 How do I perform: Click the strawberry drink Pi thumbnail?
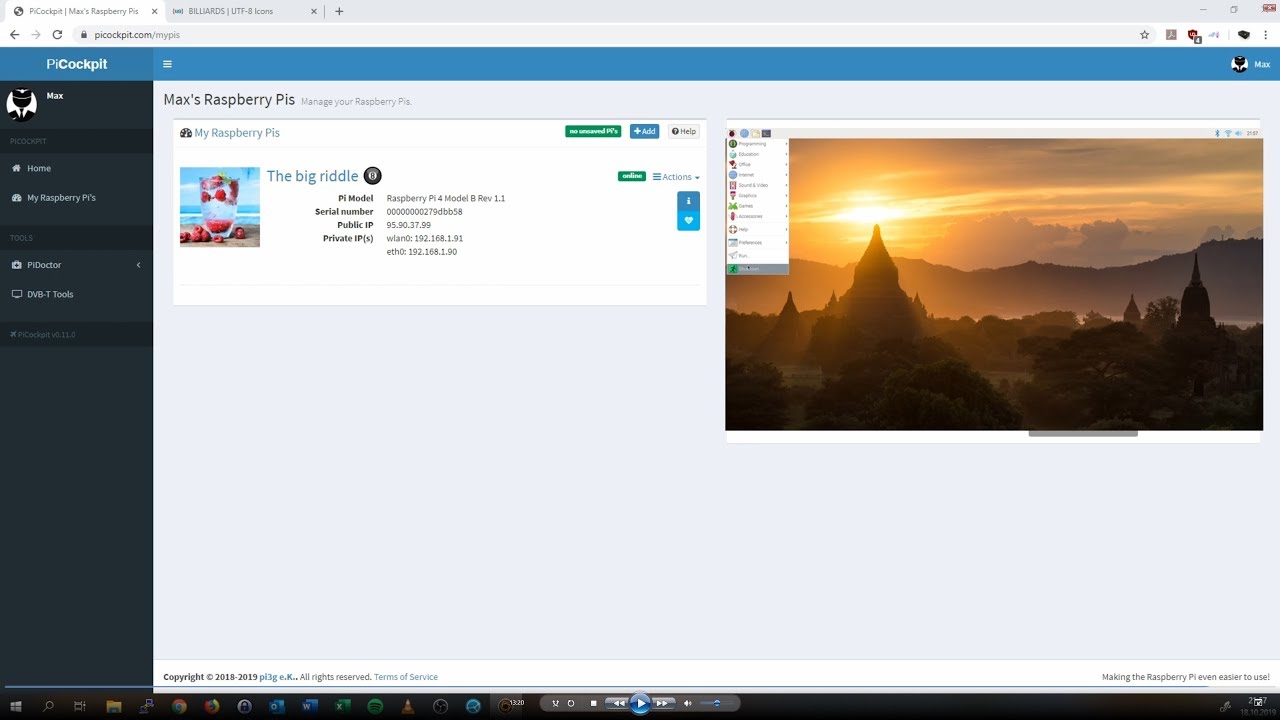click(220, 207)
